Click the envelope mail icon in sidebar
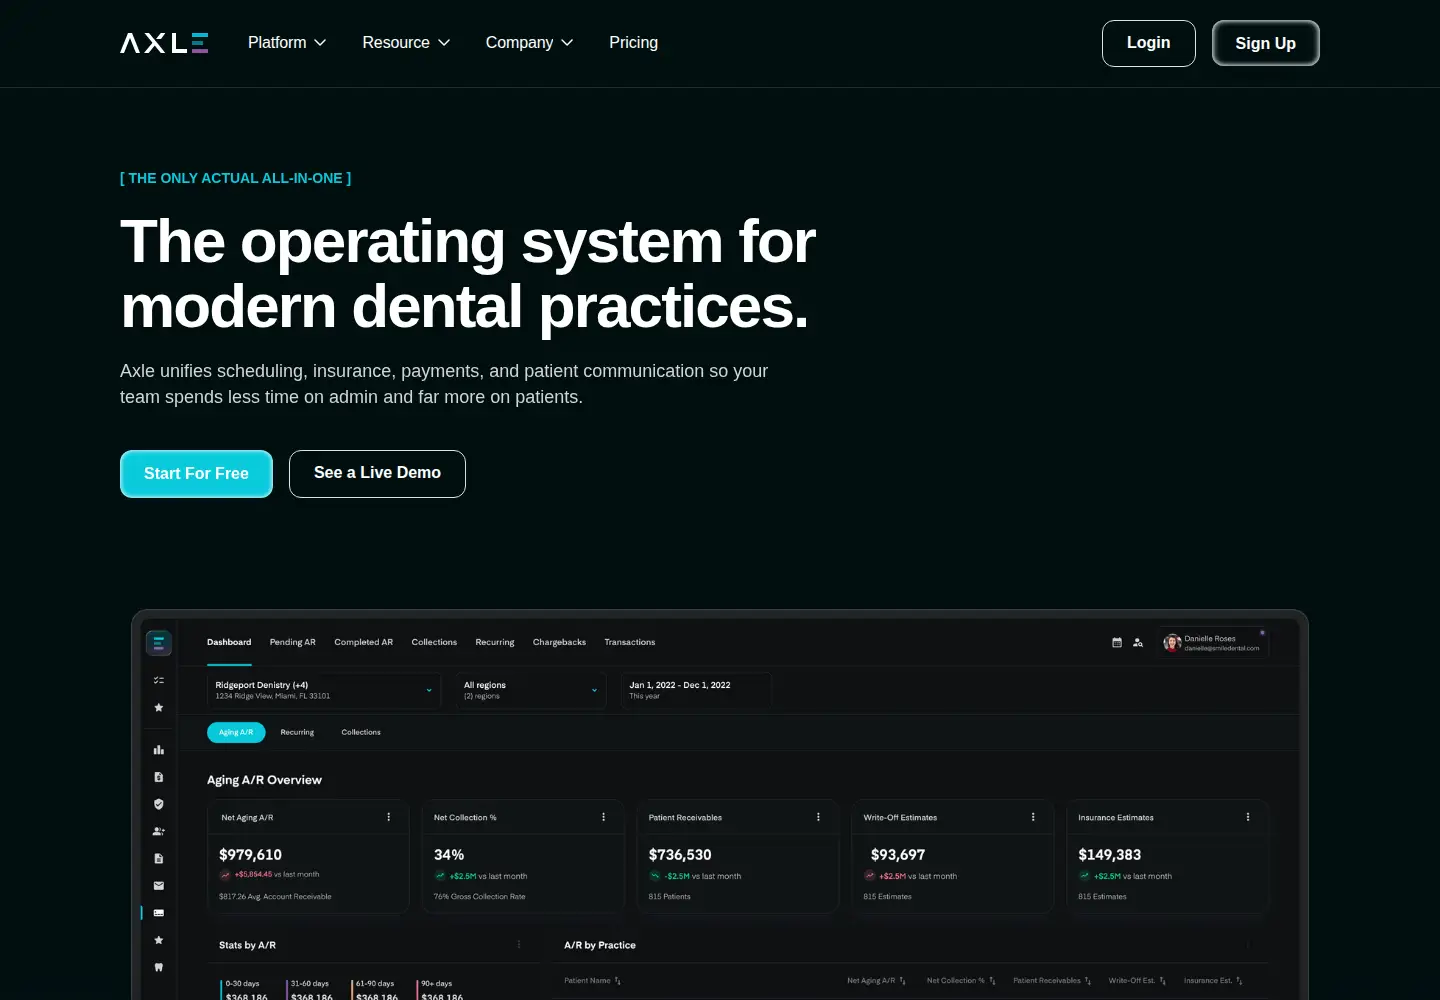This screenshot has width=1440, height=1000. click(x=159, y=885)
